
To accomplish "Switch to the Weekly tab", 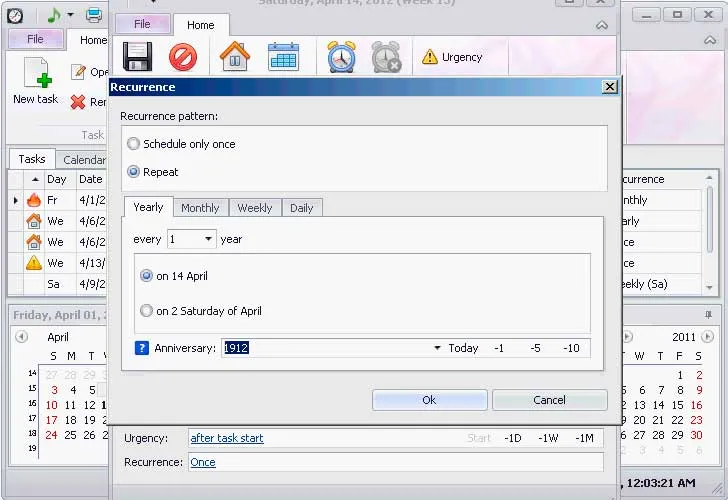I will tap(254, 208).
